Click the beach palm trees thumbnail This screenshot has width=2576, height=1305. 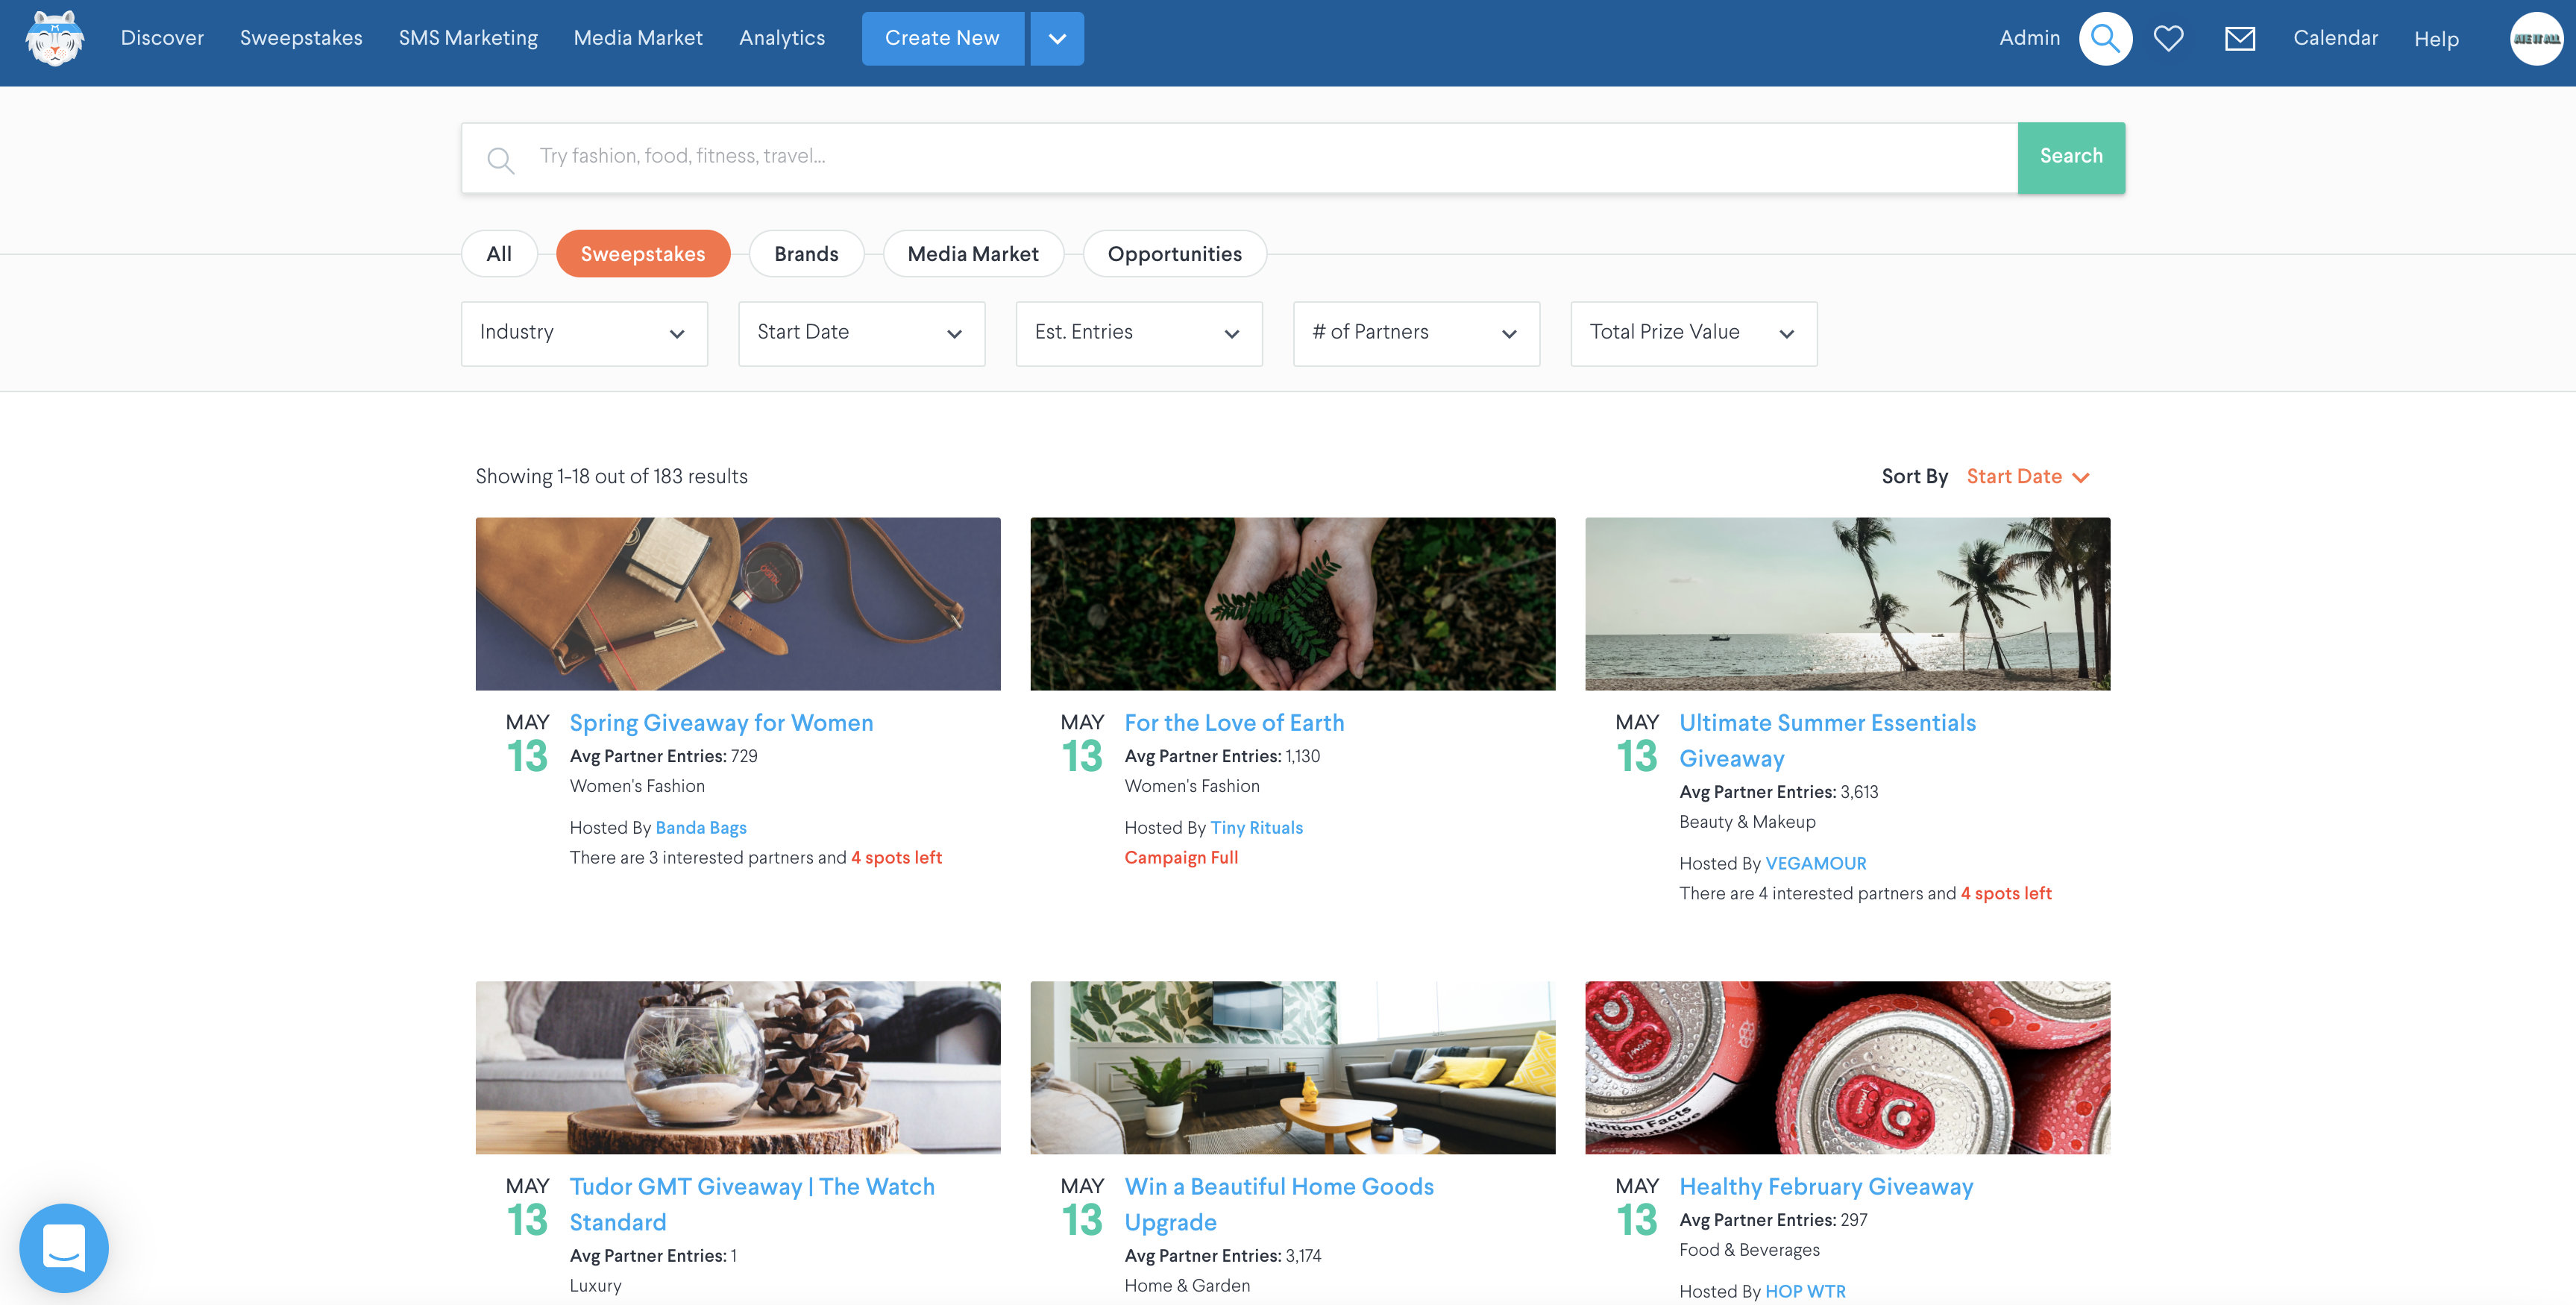pyautogui.click(x=1848, y=604)
